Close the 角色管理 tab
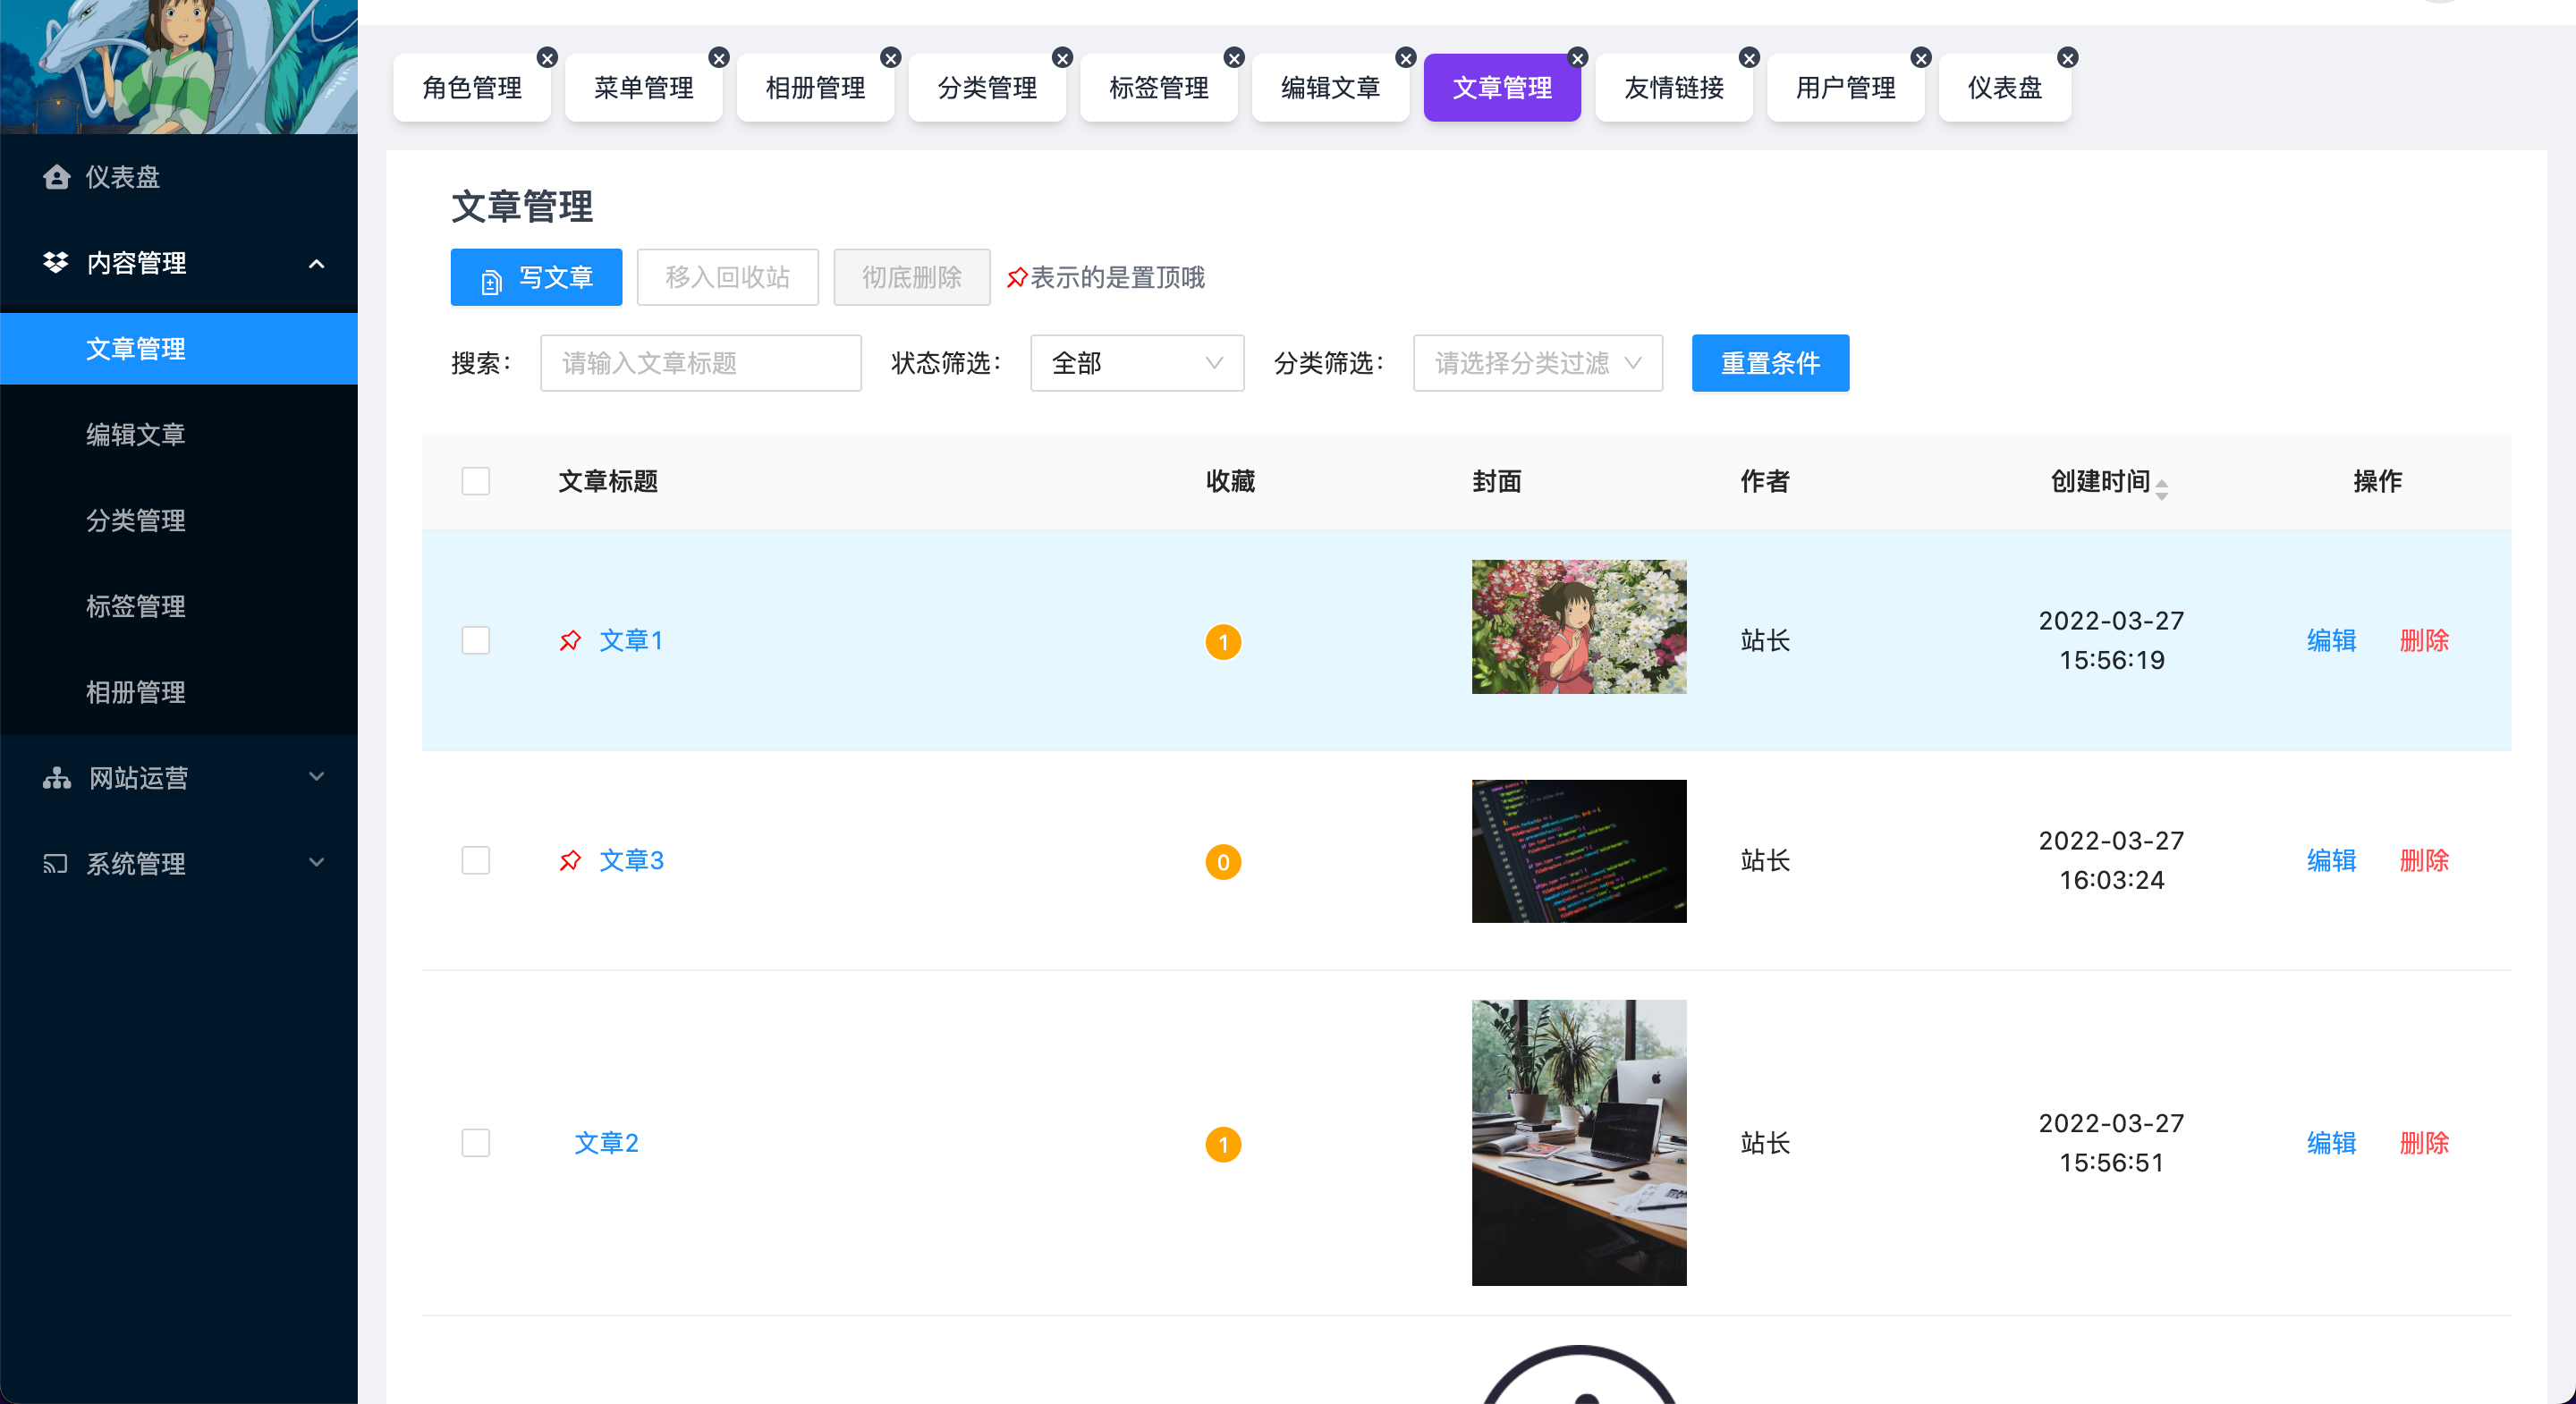 tap(547, 58)
